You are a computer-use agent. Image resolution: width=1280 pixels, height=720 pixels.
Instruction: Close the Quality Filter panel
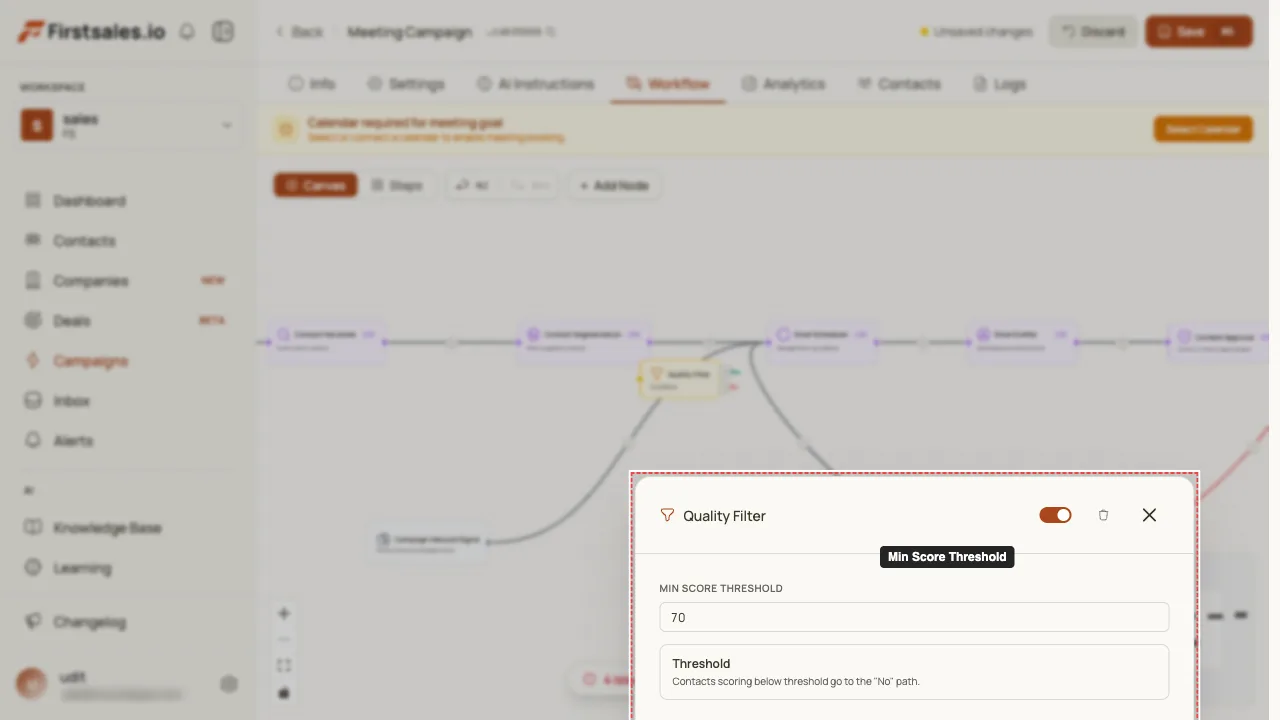pyautogui.click(x=1149, y=515)
